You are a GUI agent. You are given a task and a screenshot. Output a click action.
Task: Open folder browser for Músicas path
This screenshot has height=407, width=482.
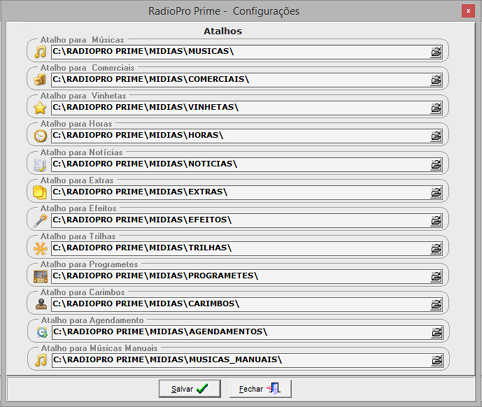tap(436, 52)
